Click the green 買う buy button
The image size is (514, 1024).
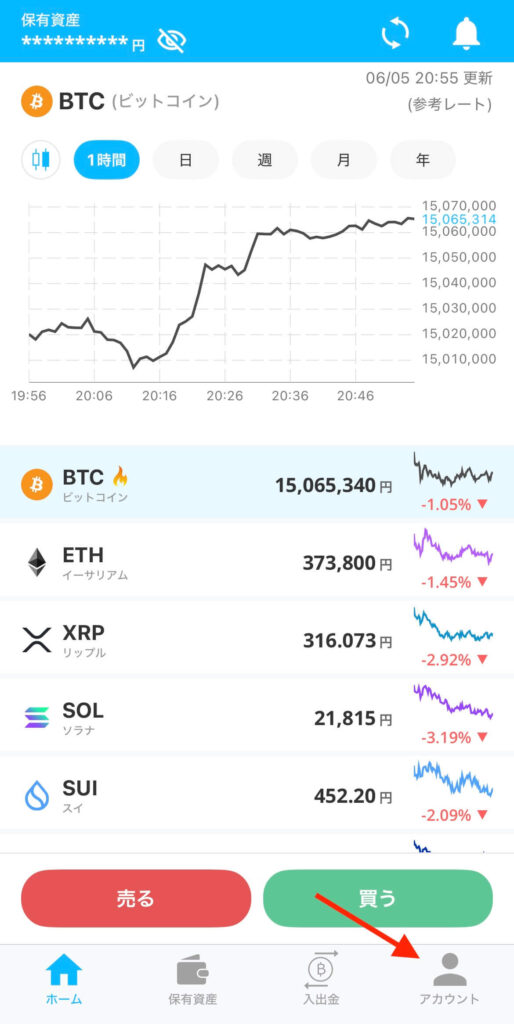(378, 899)
